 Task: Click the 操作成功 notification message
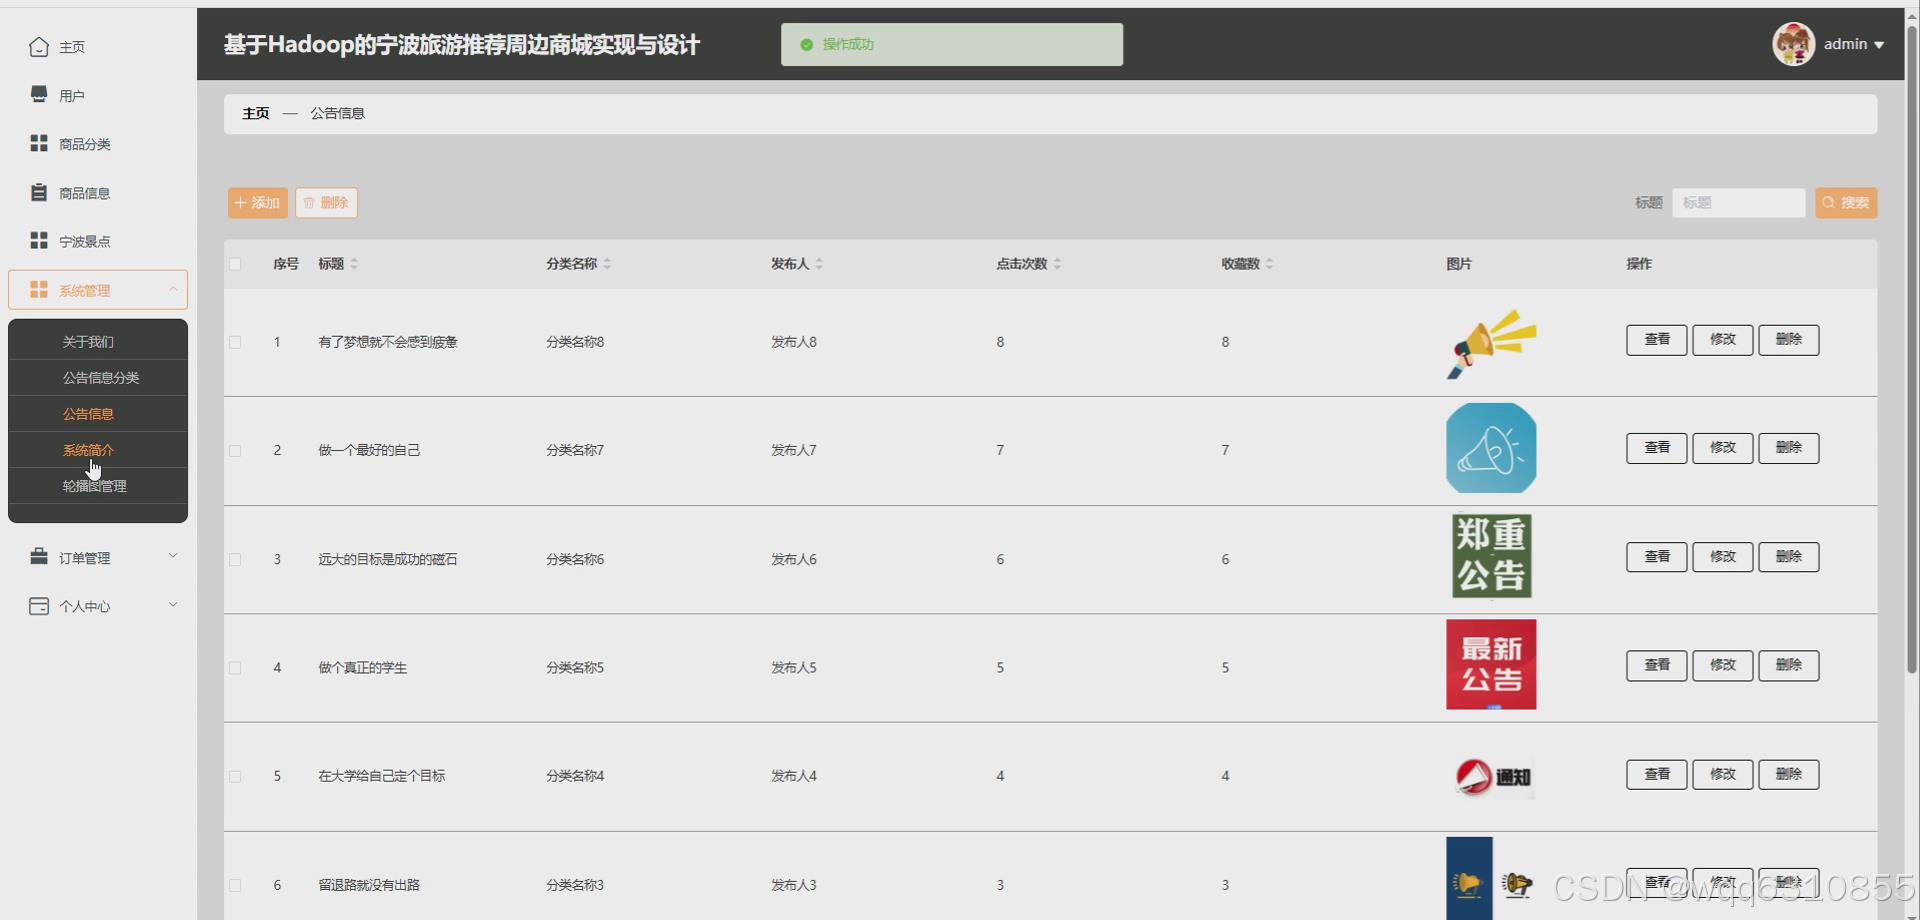pos(951,45)
